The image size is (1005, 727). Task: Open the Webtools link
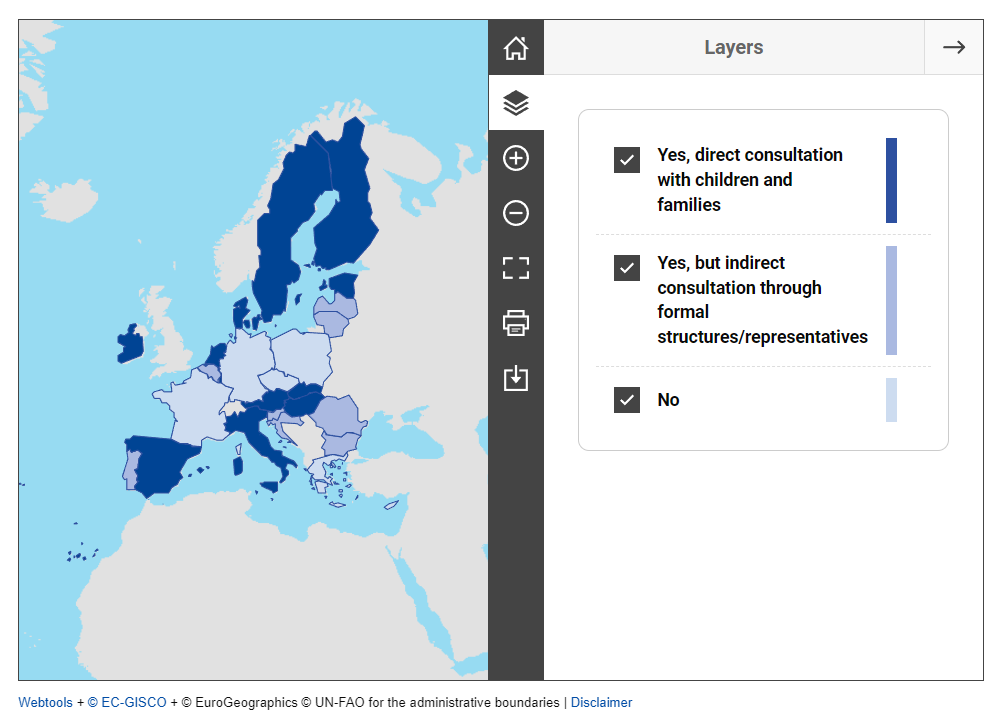pos(45,703)
